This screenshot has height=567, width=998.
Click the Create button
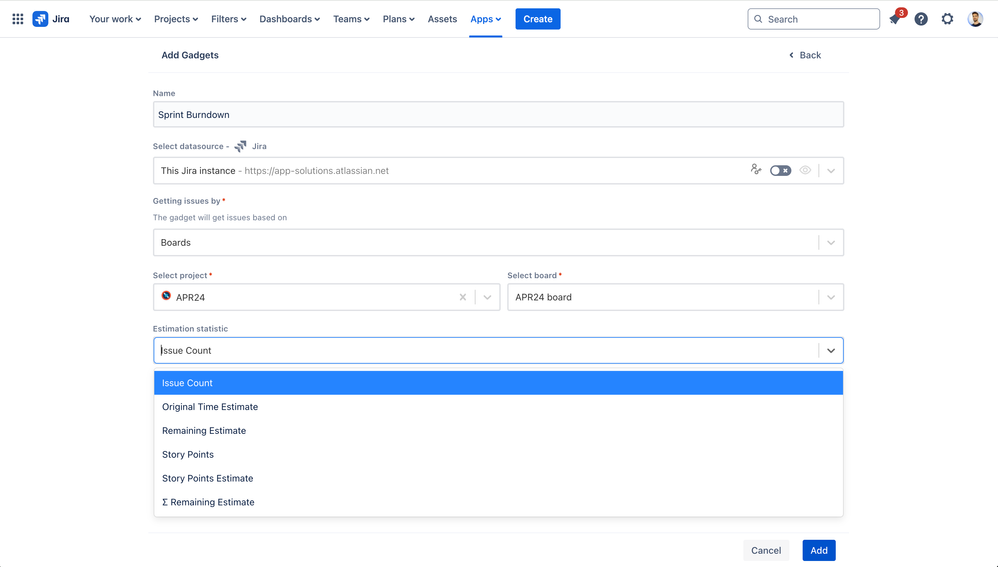click(538, 19)
